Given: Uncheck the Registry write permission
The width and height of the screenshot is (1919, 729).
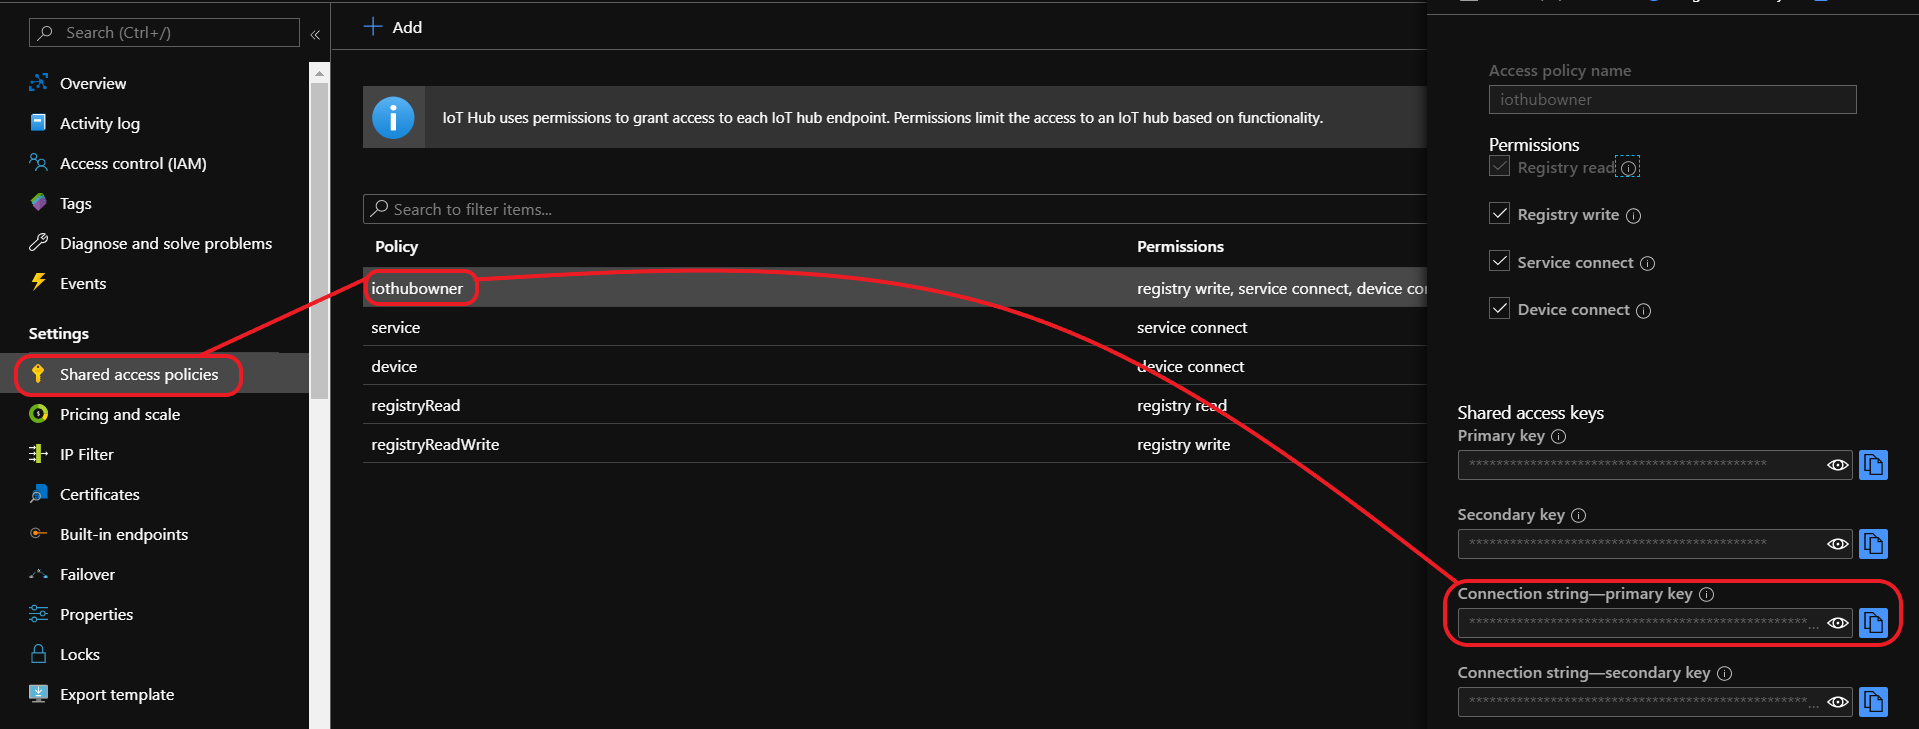Looking at the screenshot, I should pos(1499,214).
